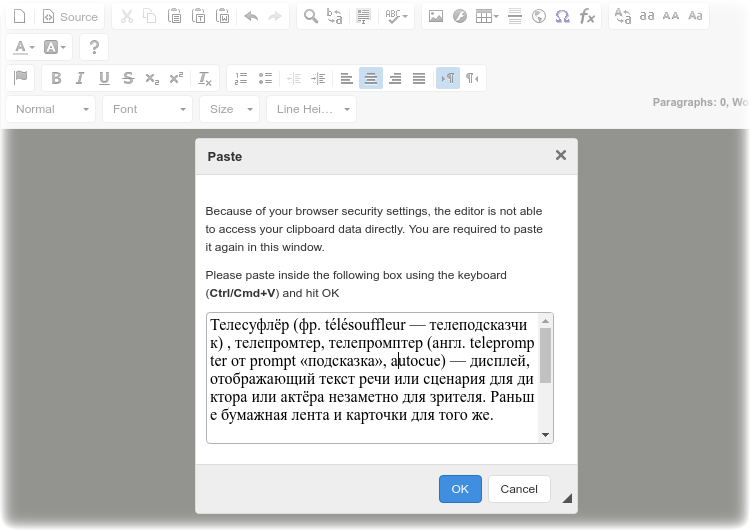Toggle center alignment

[371, 78]
